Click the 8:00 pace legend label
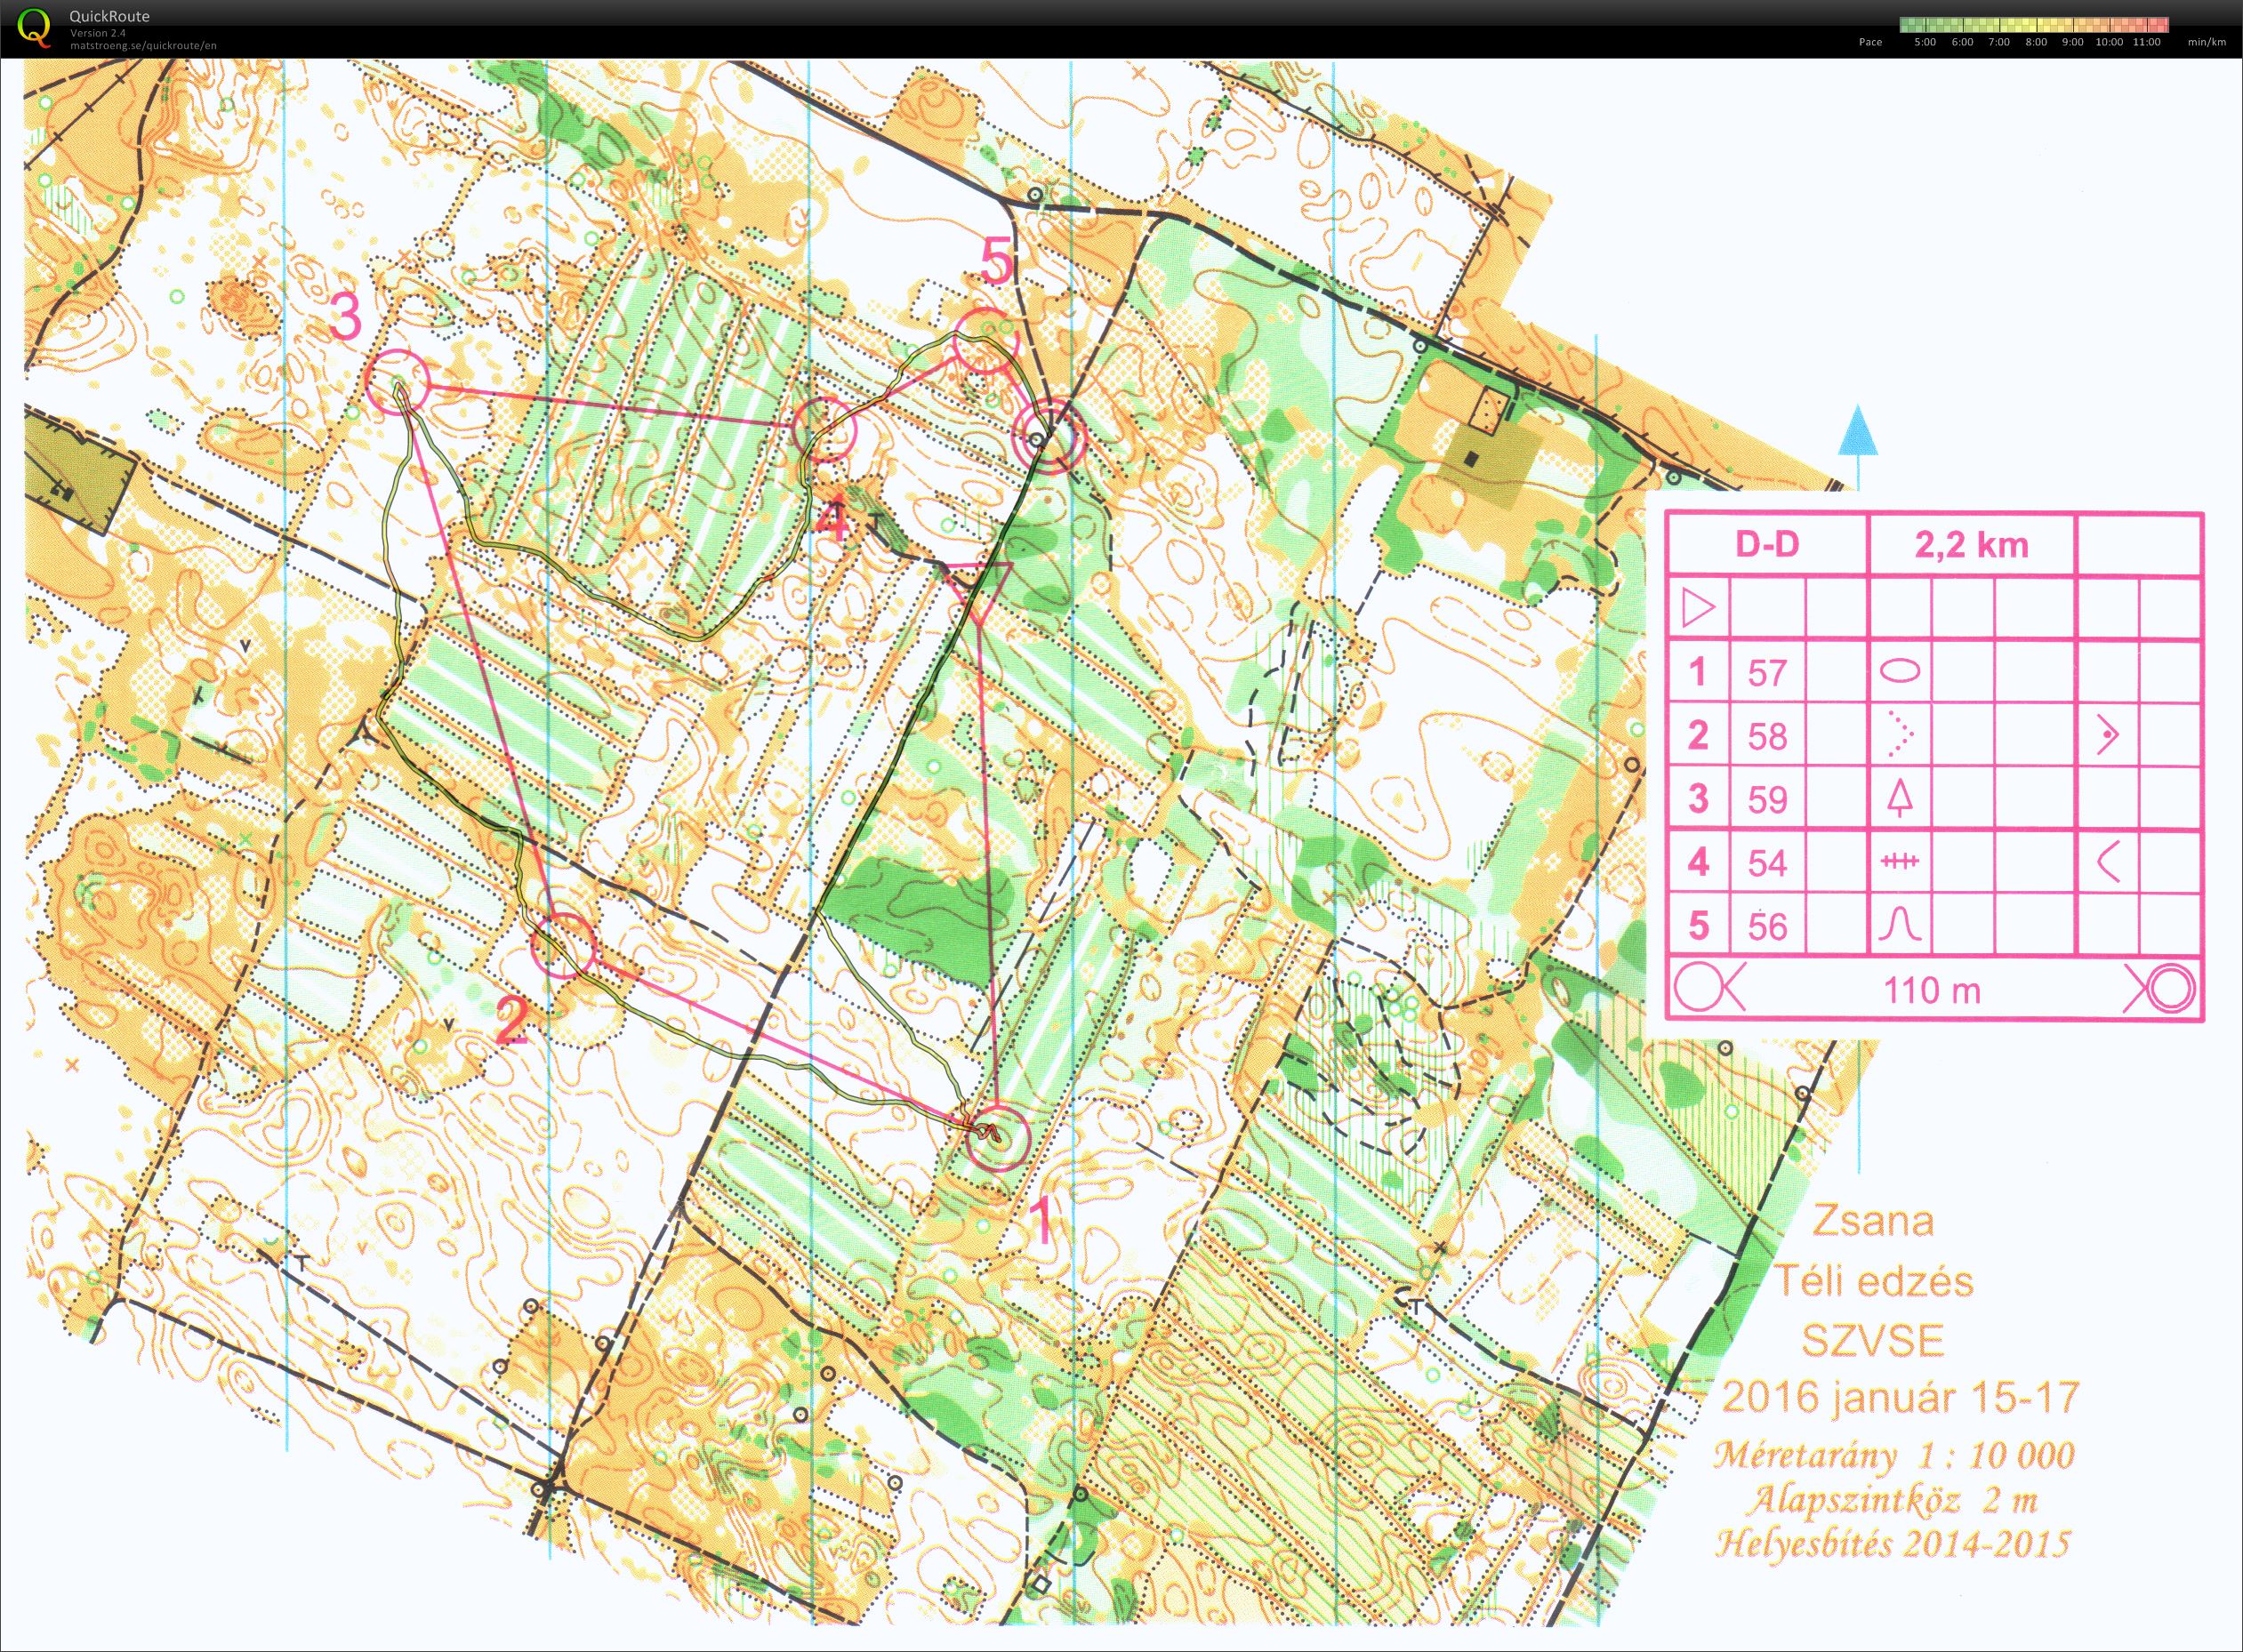Screen dimensions: 2243x1652 [2036, 42]
